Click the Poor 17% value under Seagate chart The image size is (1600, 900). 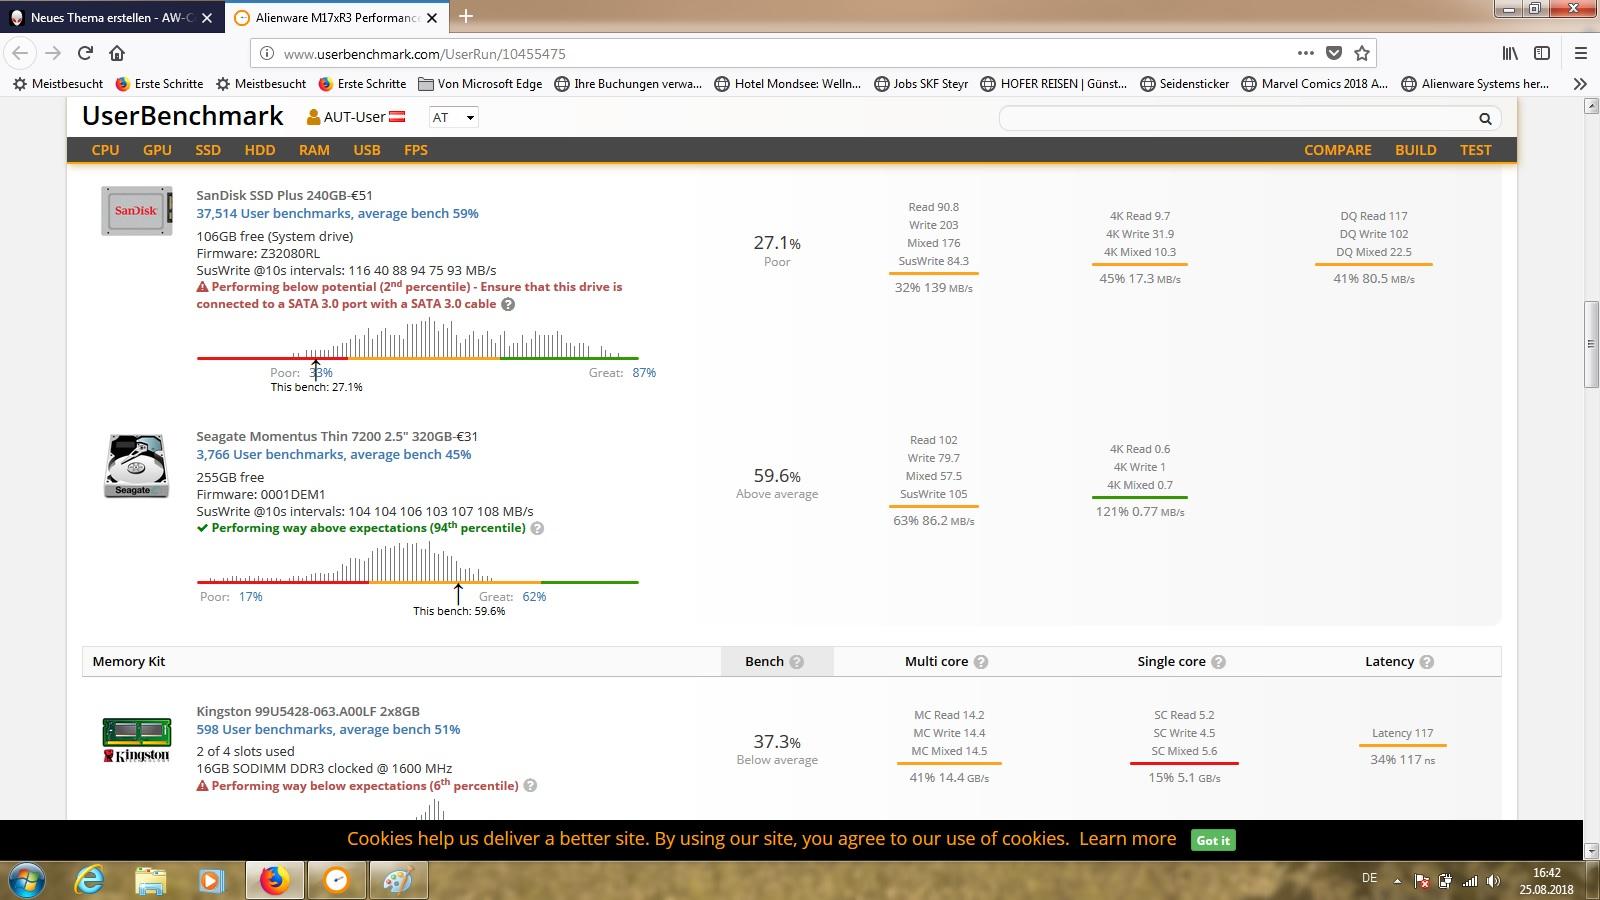point(250,596)
